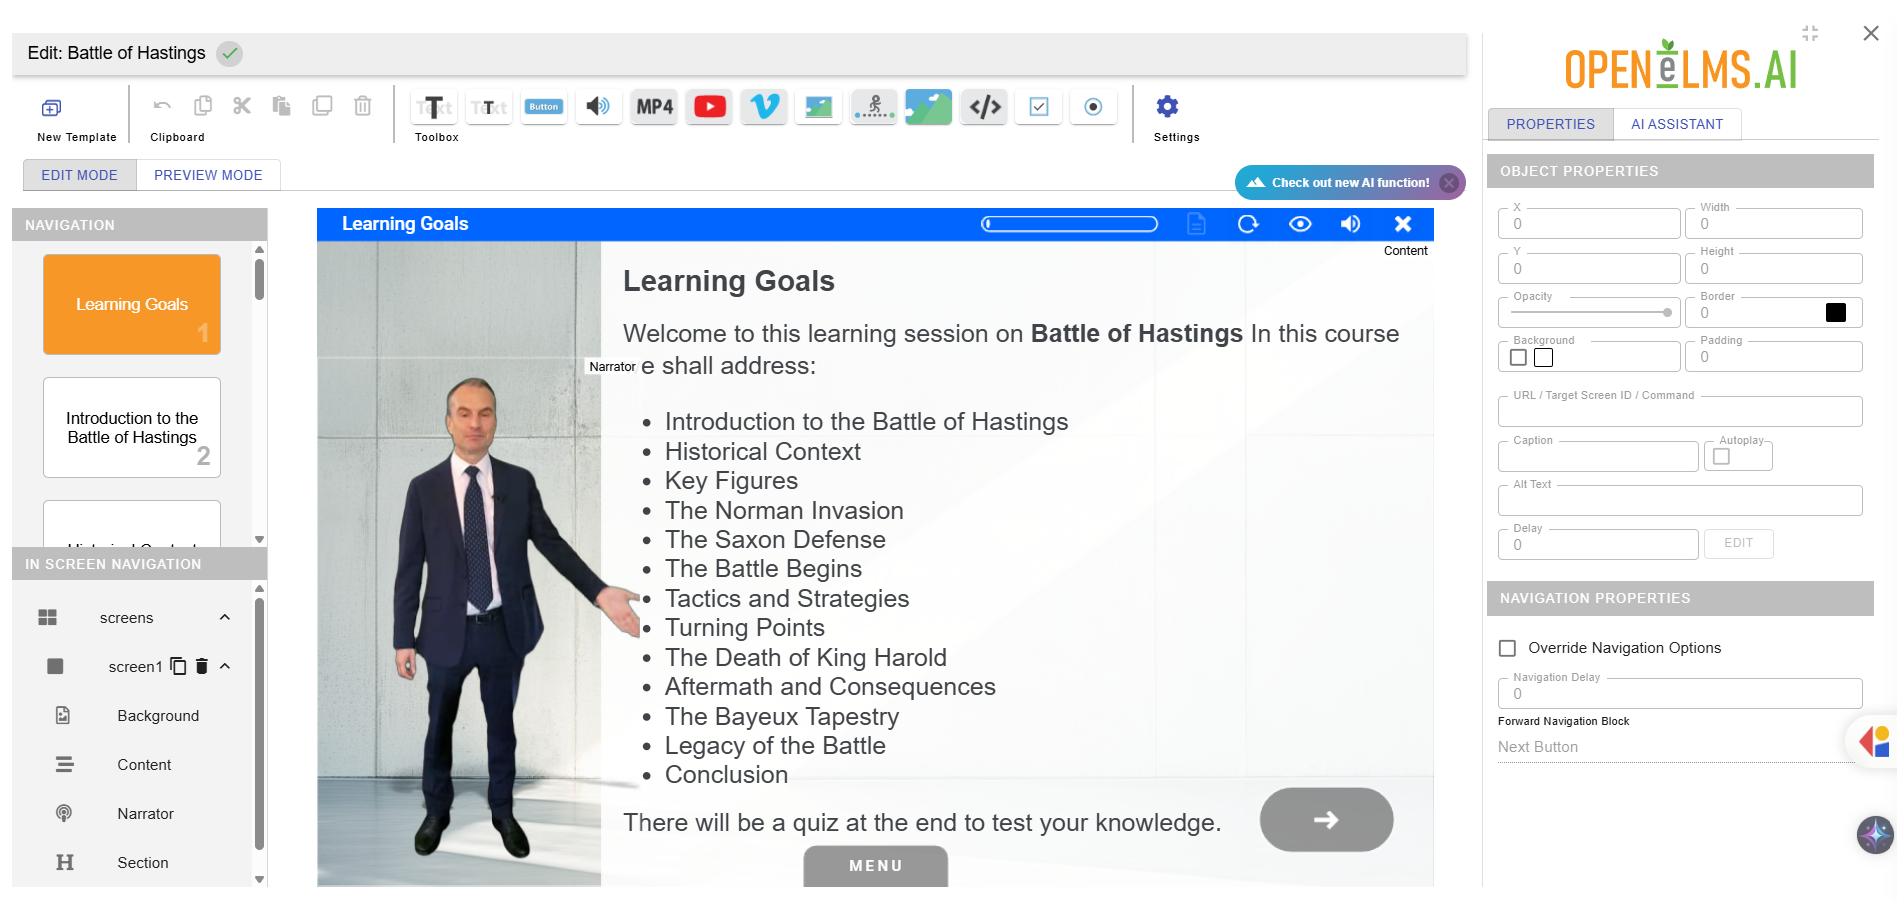The image size is (1897, 900).
Task: Click in-screen navigation scroll down arrow
Action: (259, 880)
